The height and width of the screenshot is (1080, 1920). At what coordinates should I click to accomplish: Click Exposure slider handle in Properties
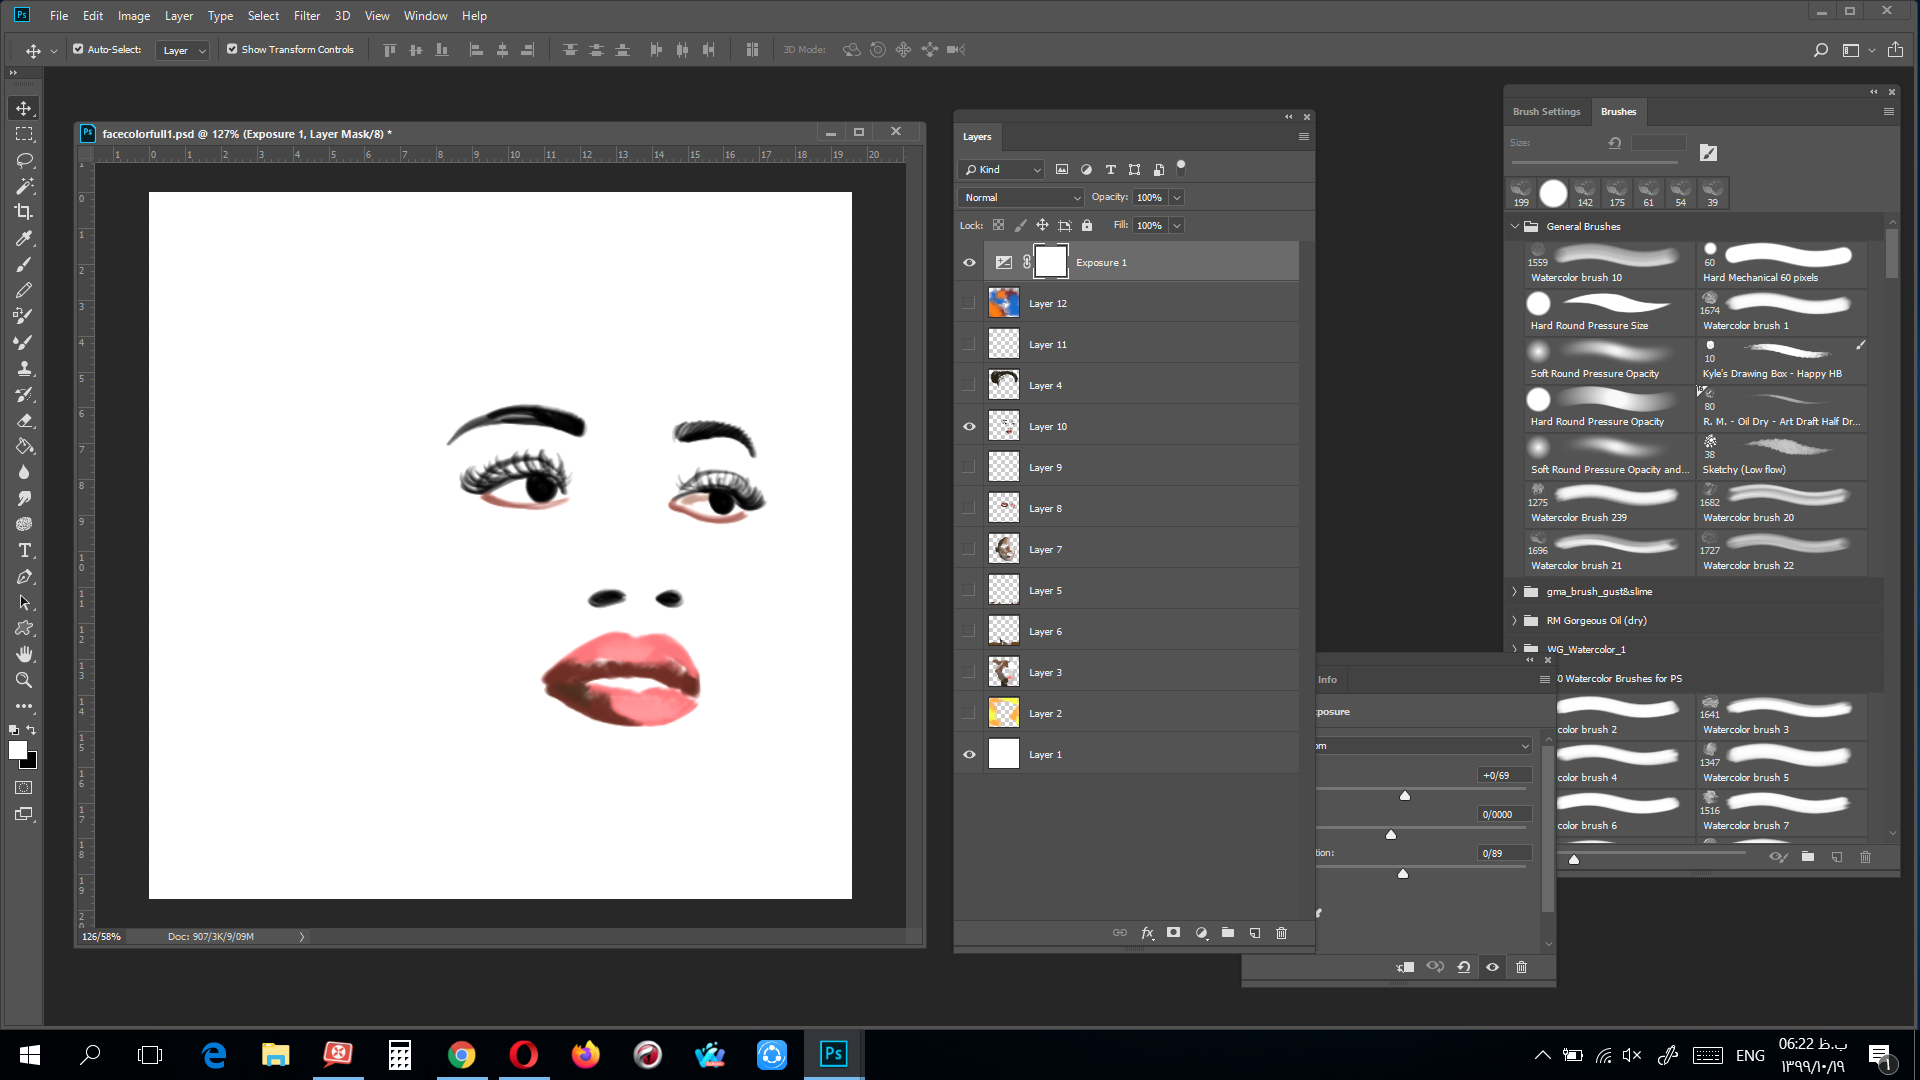coord(1405,796)
